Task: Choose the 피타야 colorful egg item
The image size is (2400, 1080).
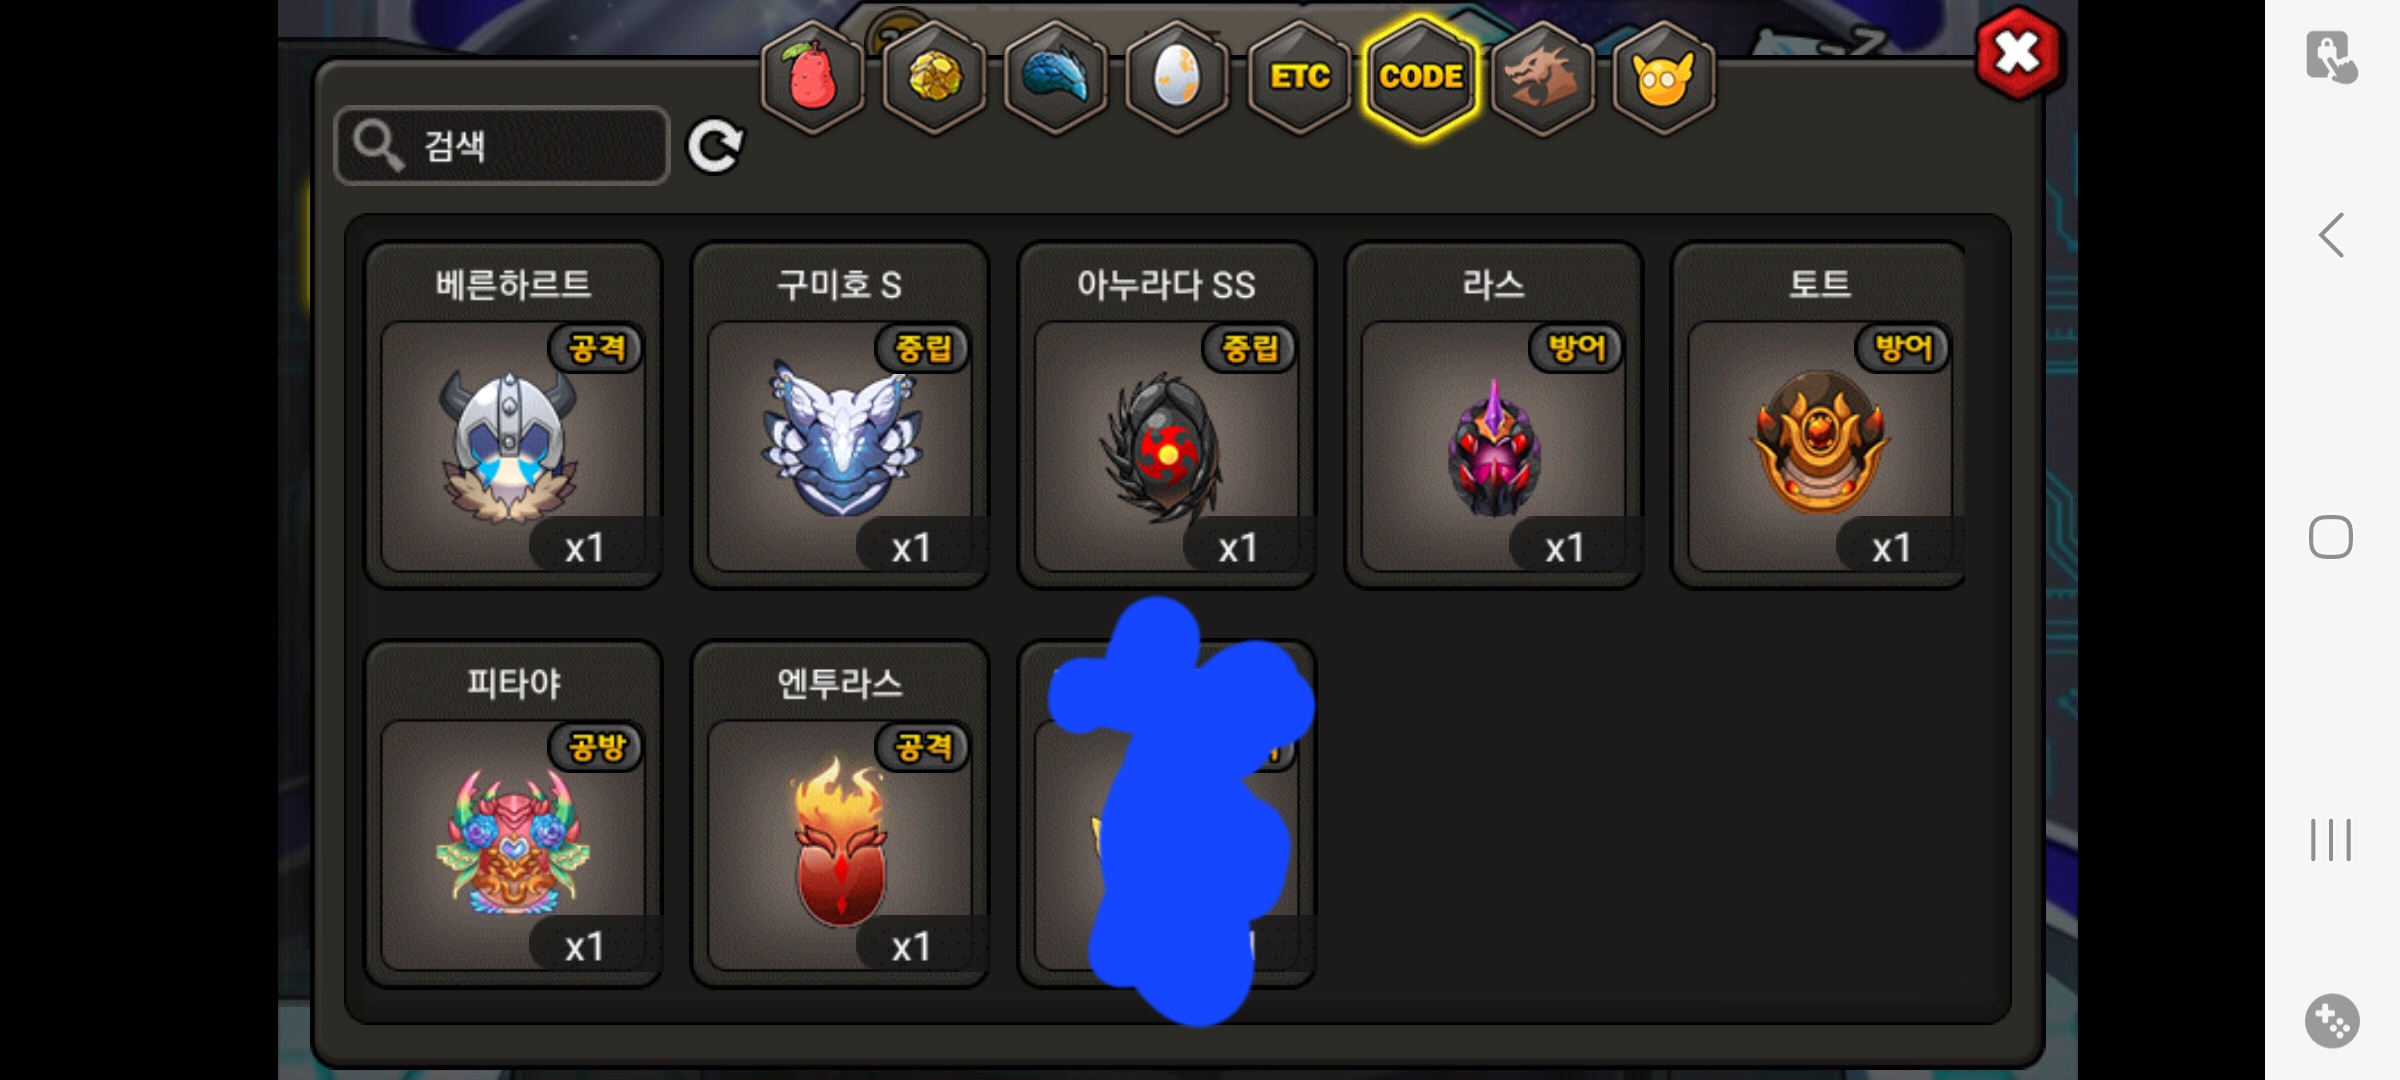Action: 513,814
